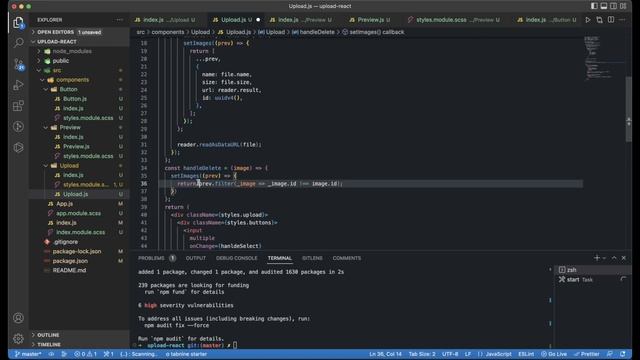This screenshot has width=640, height=360.
Task: Open .gitignore in the file tree
Action: 79,242
